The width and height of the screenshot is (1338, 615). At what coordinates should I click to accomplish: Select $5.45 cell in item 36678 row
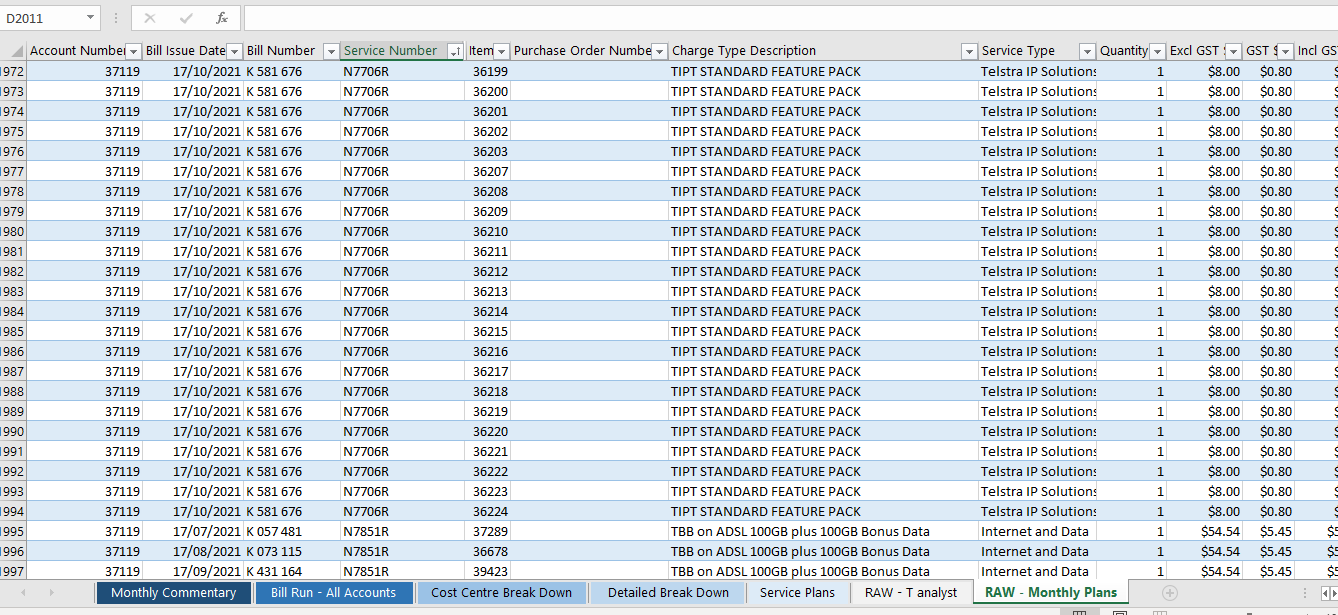(x=1269, y=551)
